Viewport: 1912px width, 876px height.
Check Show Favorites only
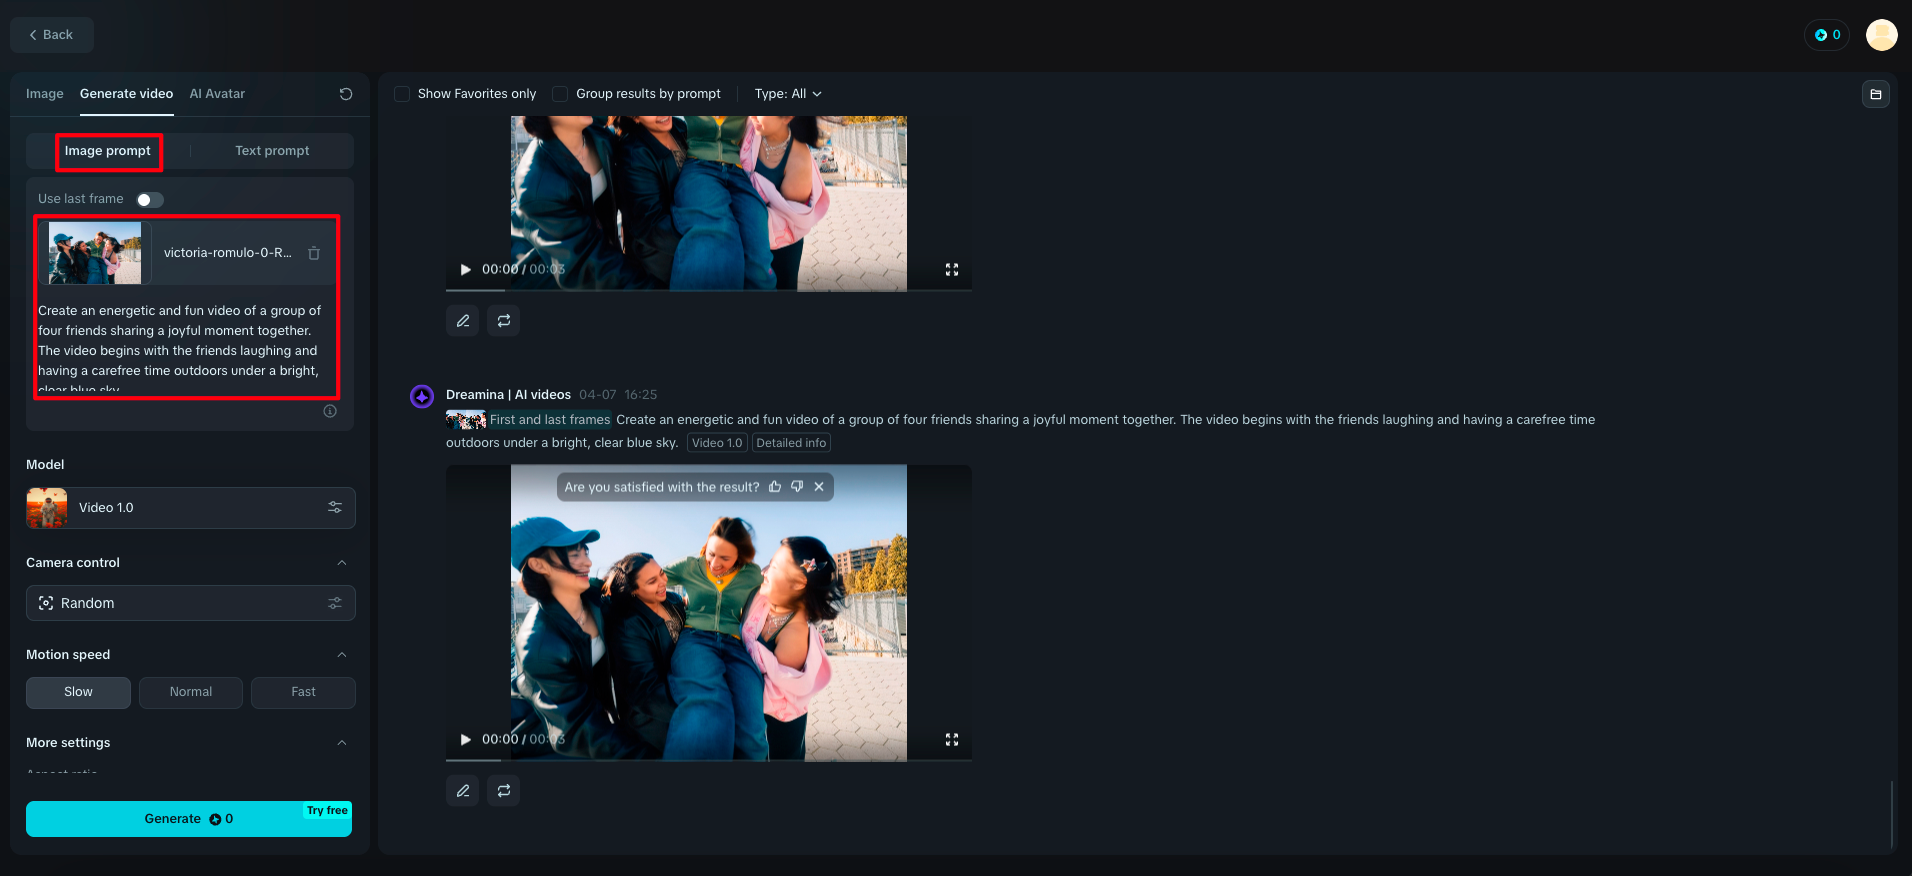(x=402, y=94)
